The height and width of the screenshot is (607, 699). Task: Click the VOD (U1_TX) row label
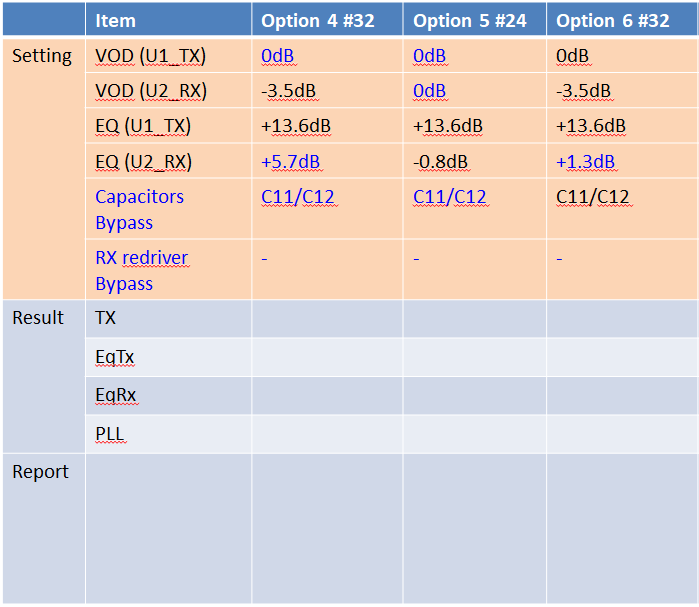[150, 56]
